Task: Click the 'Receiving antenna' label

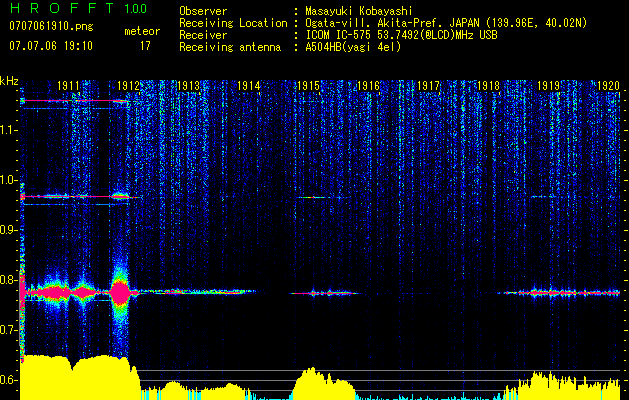Action: point(230,47)
